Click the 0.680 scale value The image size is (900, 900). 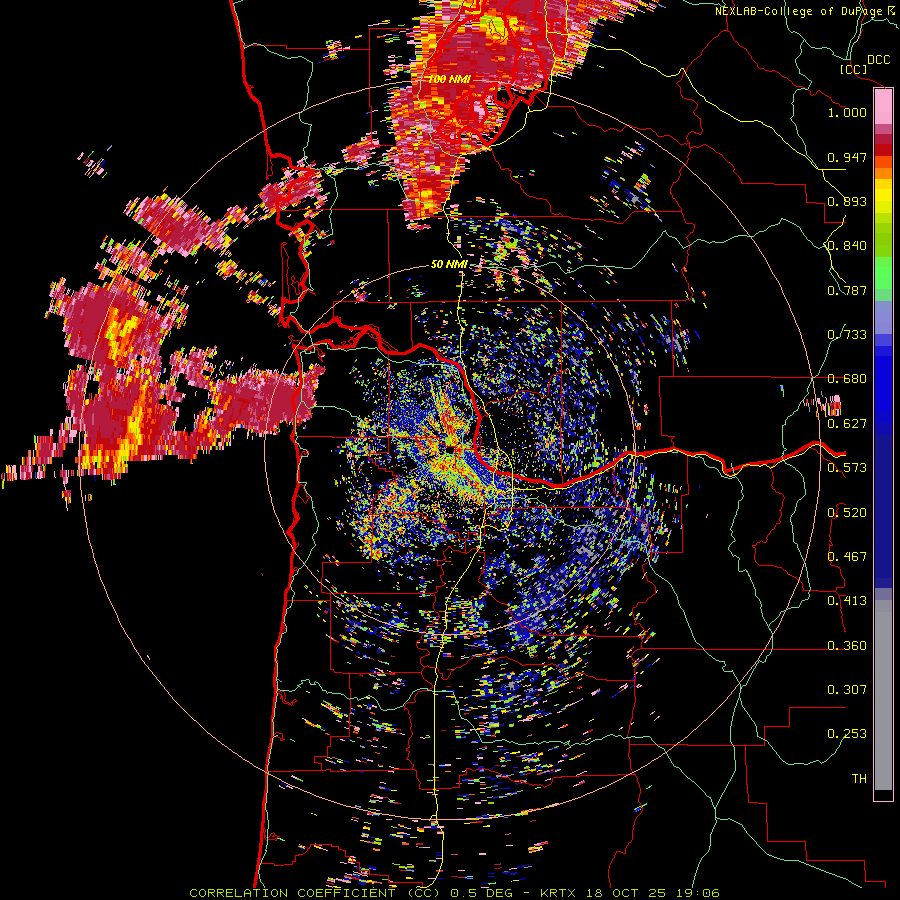(847, 379)
